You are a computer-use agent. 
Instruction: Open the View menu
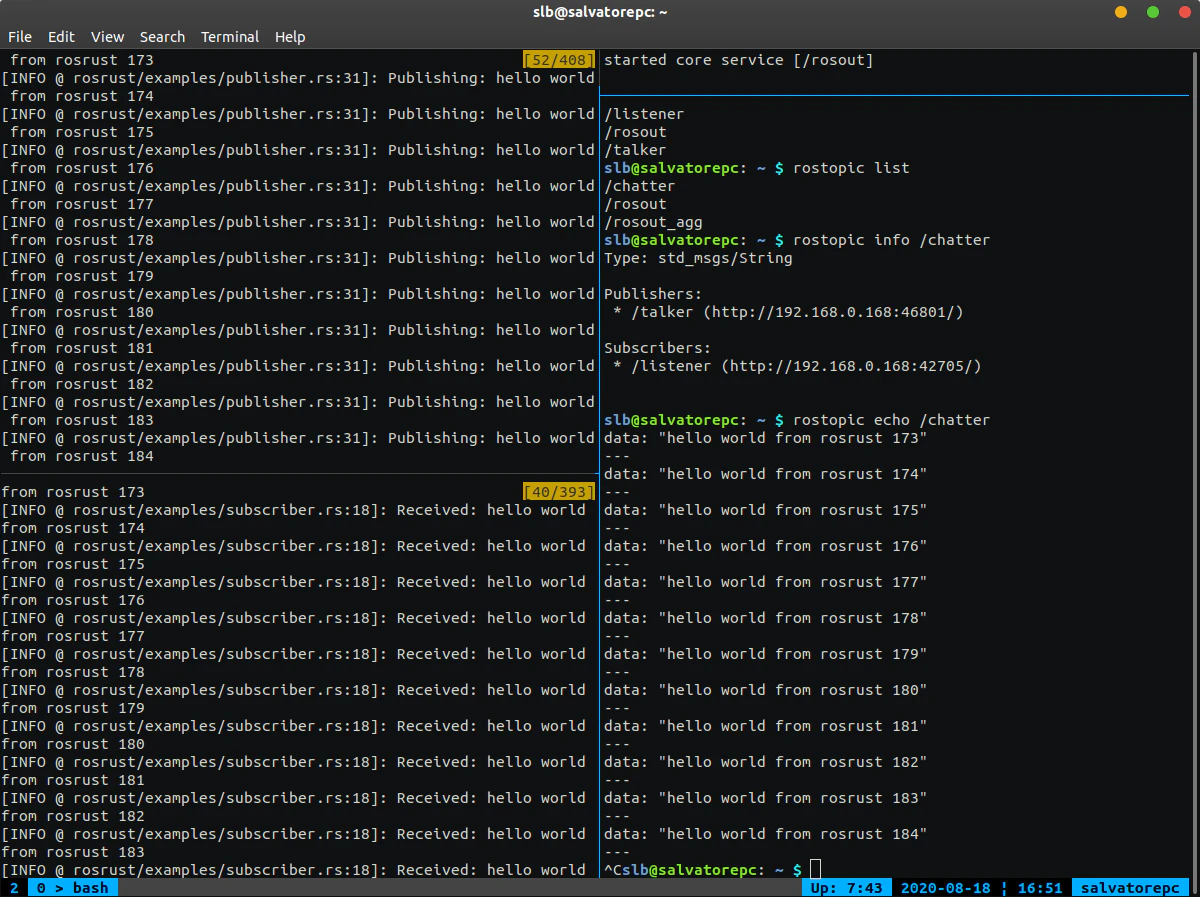click(107, 37)
